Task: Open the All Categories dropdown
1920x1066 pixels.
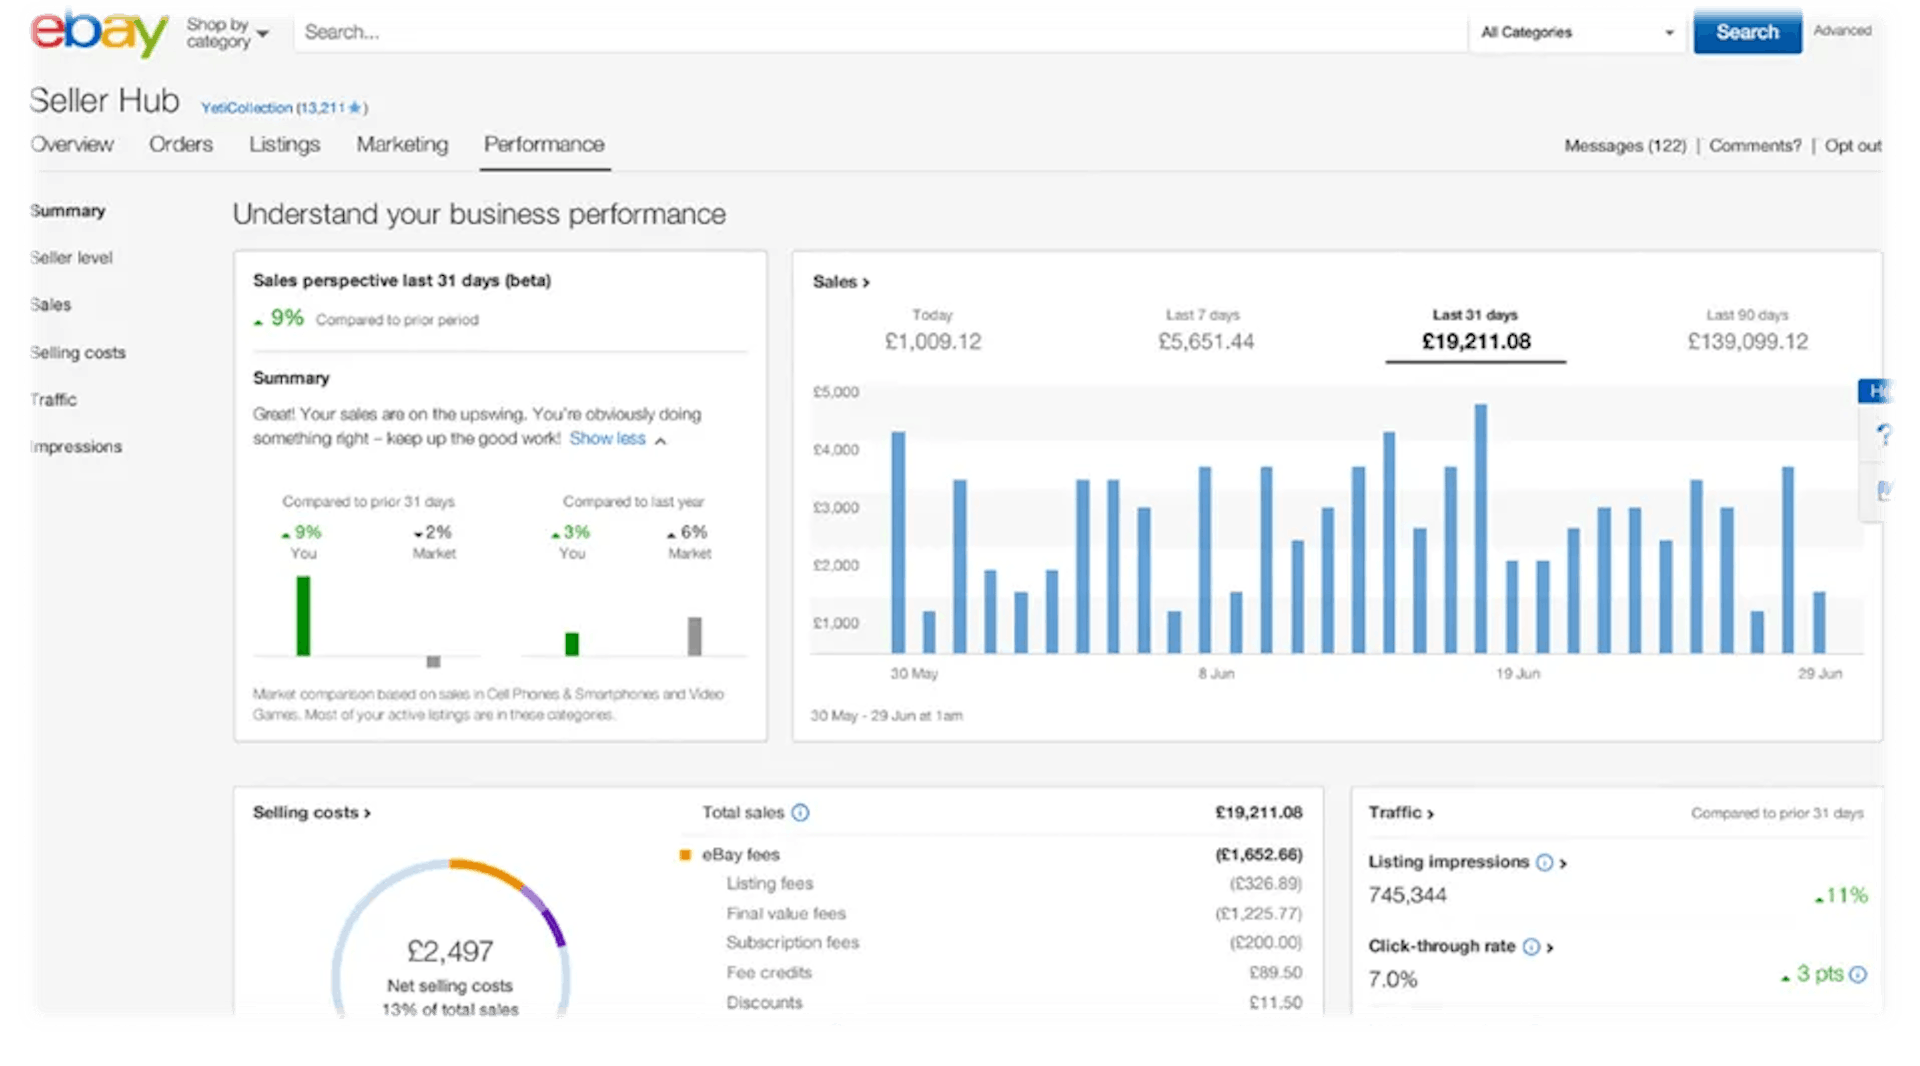Action: 1577,32
